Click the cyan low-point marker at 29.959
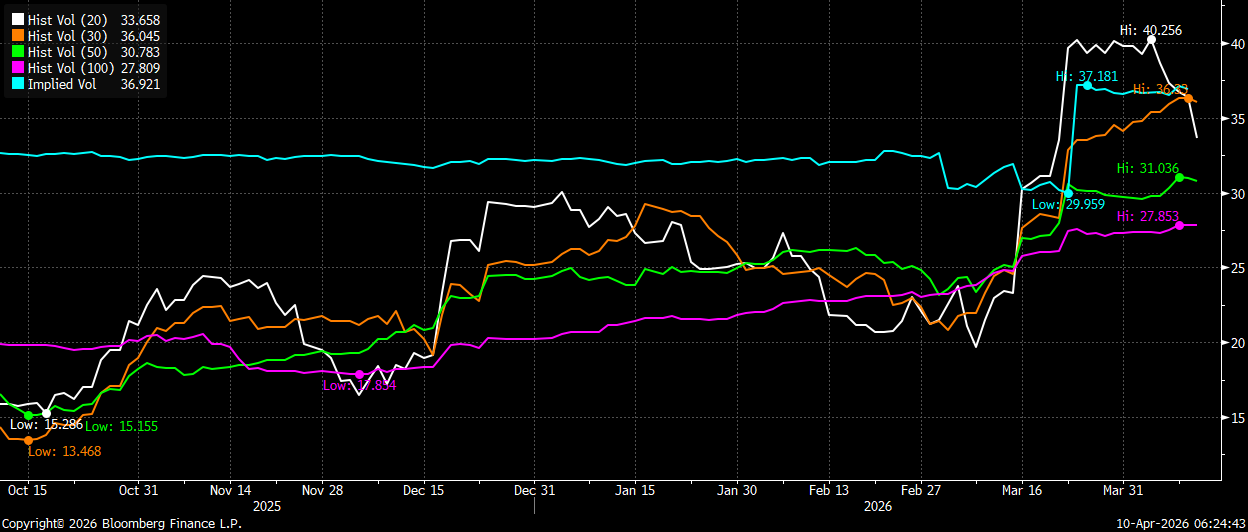This screenshot has width=1248, height=532. (x=1068, y=194)
